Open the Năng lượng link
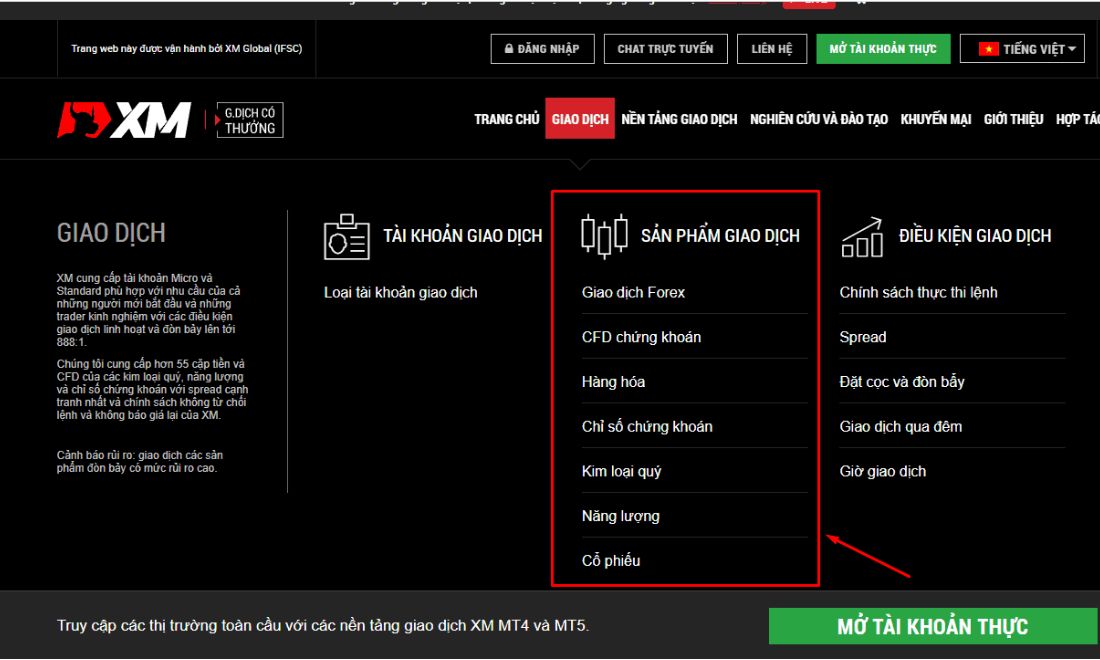Viewport: 1100px width, 660px height. pyautogui.click(x=621, y=516)
